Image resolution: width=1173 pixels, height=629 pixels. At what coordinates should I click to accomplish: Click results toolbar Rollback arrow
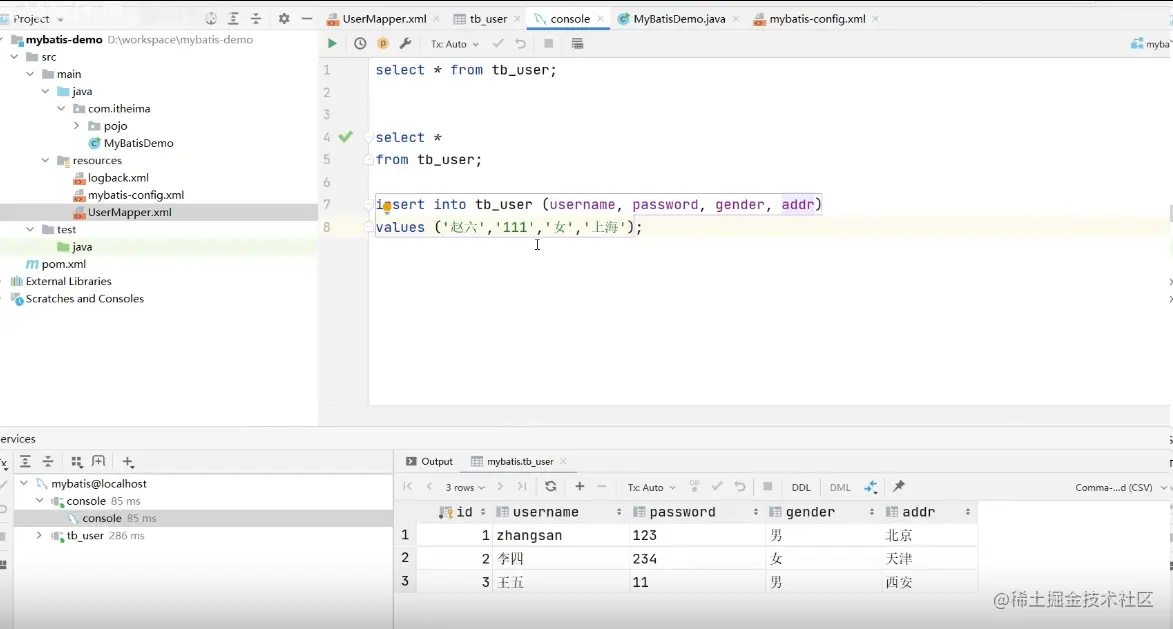coord(739,486)
